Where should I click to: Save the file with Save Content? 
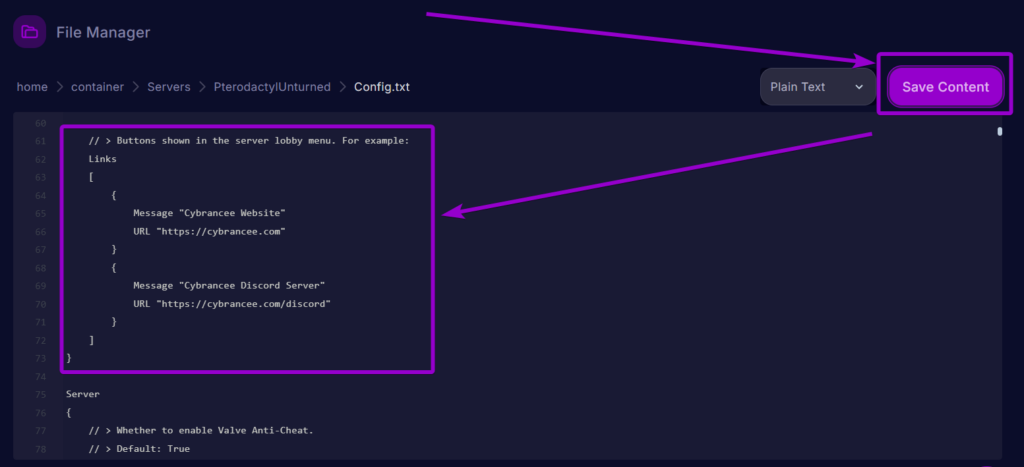coord(945,87)
